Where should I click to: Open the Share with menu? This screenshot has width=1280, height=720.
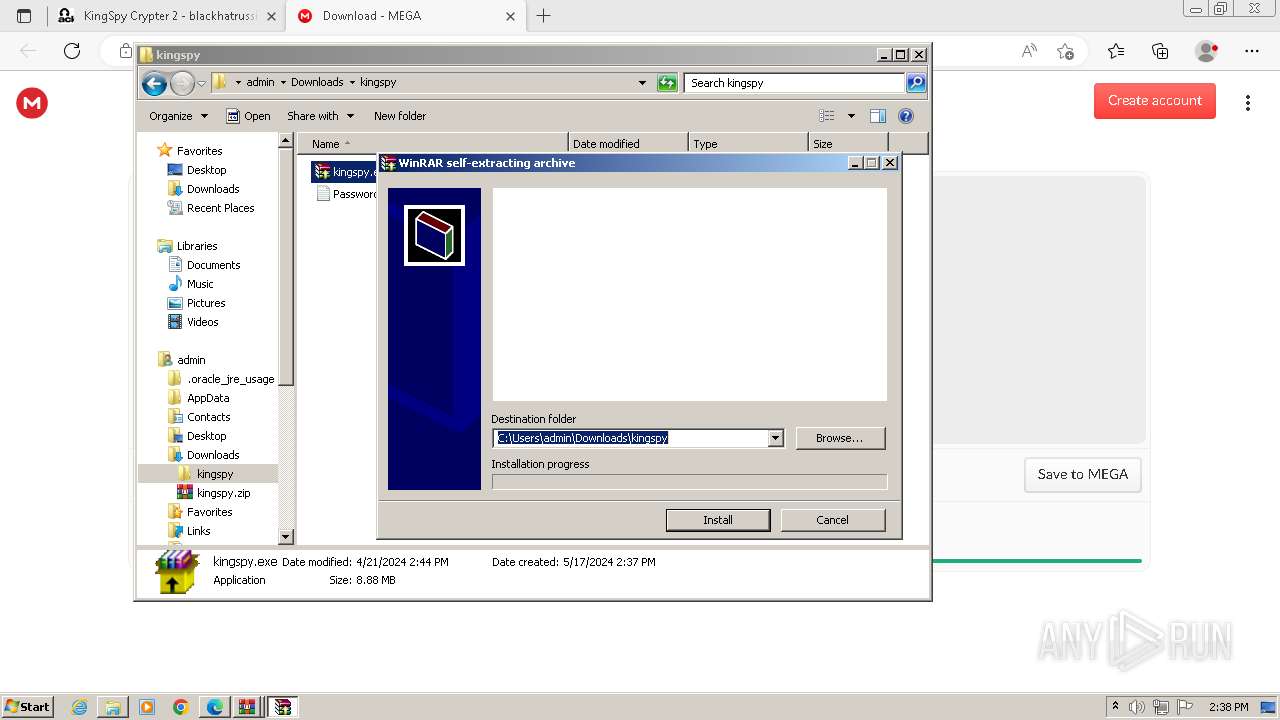[320, 116]
